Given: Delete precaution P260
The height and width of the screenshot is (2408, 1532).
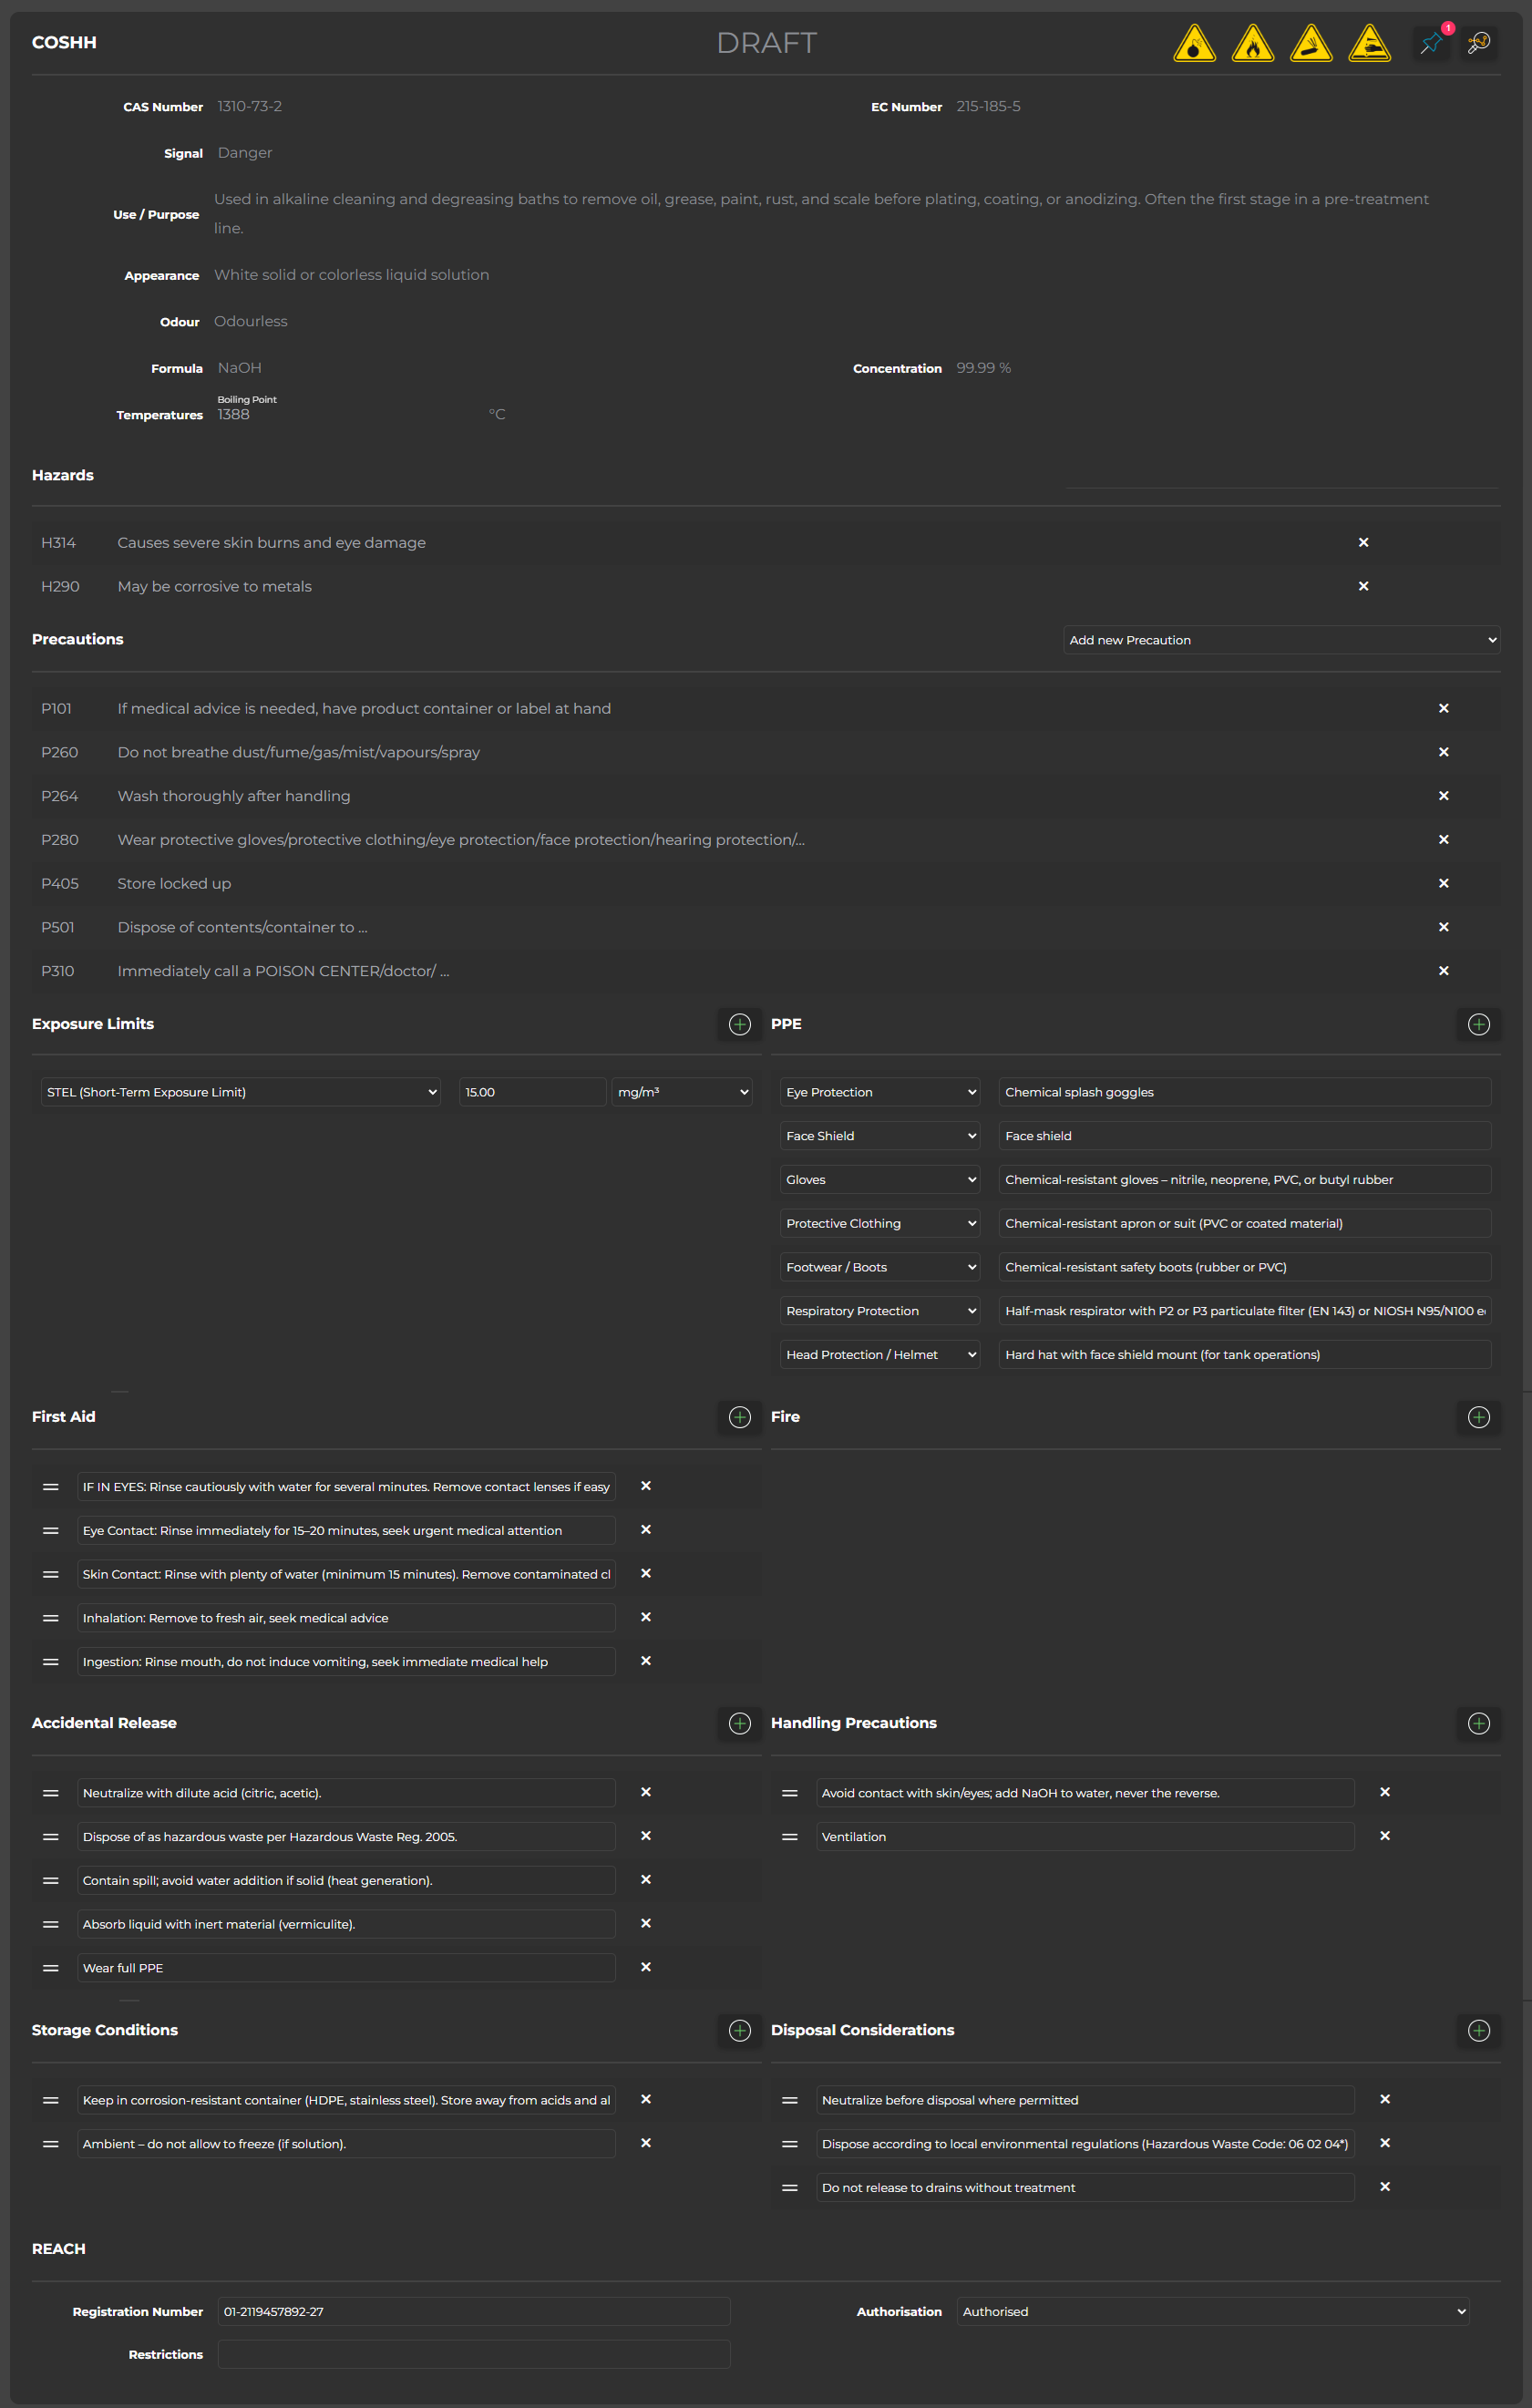Looking at the screenshot, I should point(1443,753).
